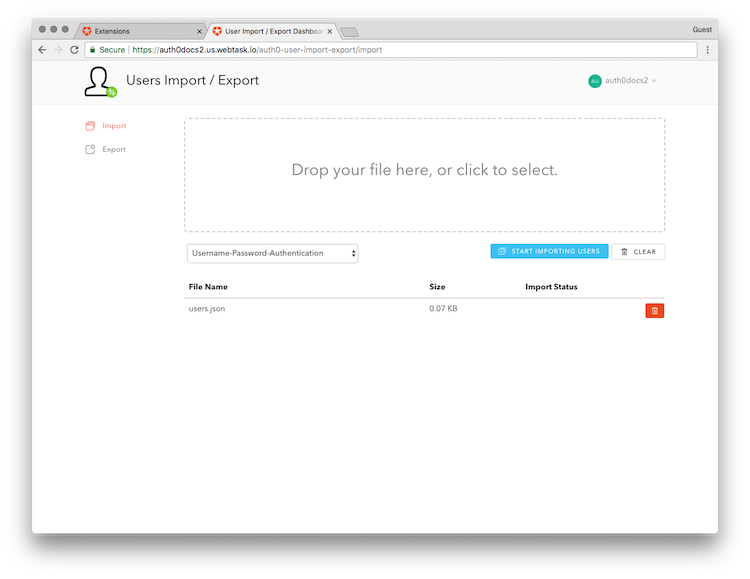Click the File Name column header
Image resolution: width=750 pixels, height=579 pixels.
[x=208, y=287]
